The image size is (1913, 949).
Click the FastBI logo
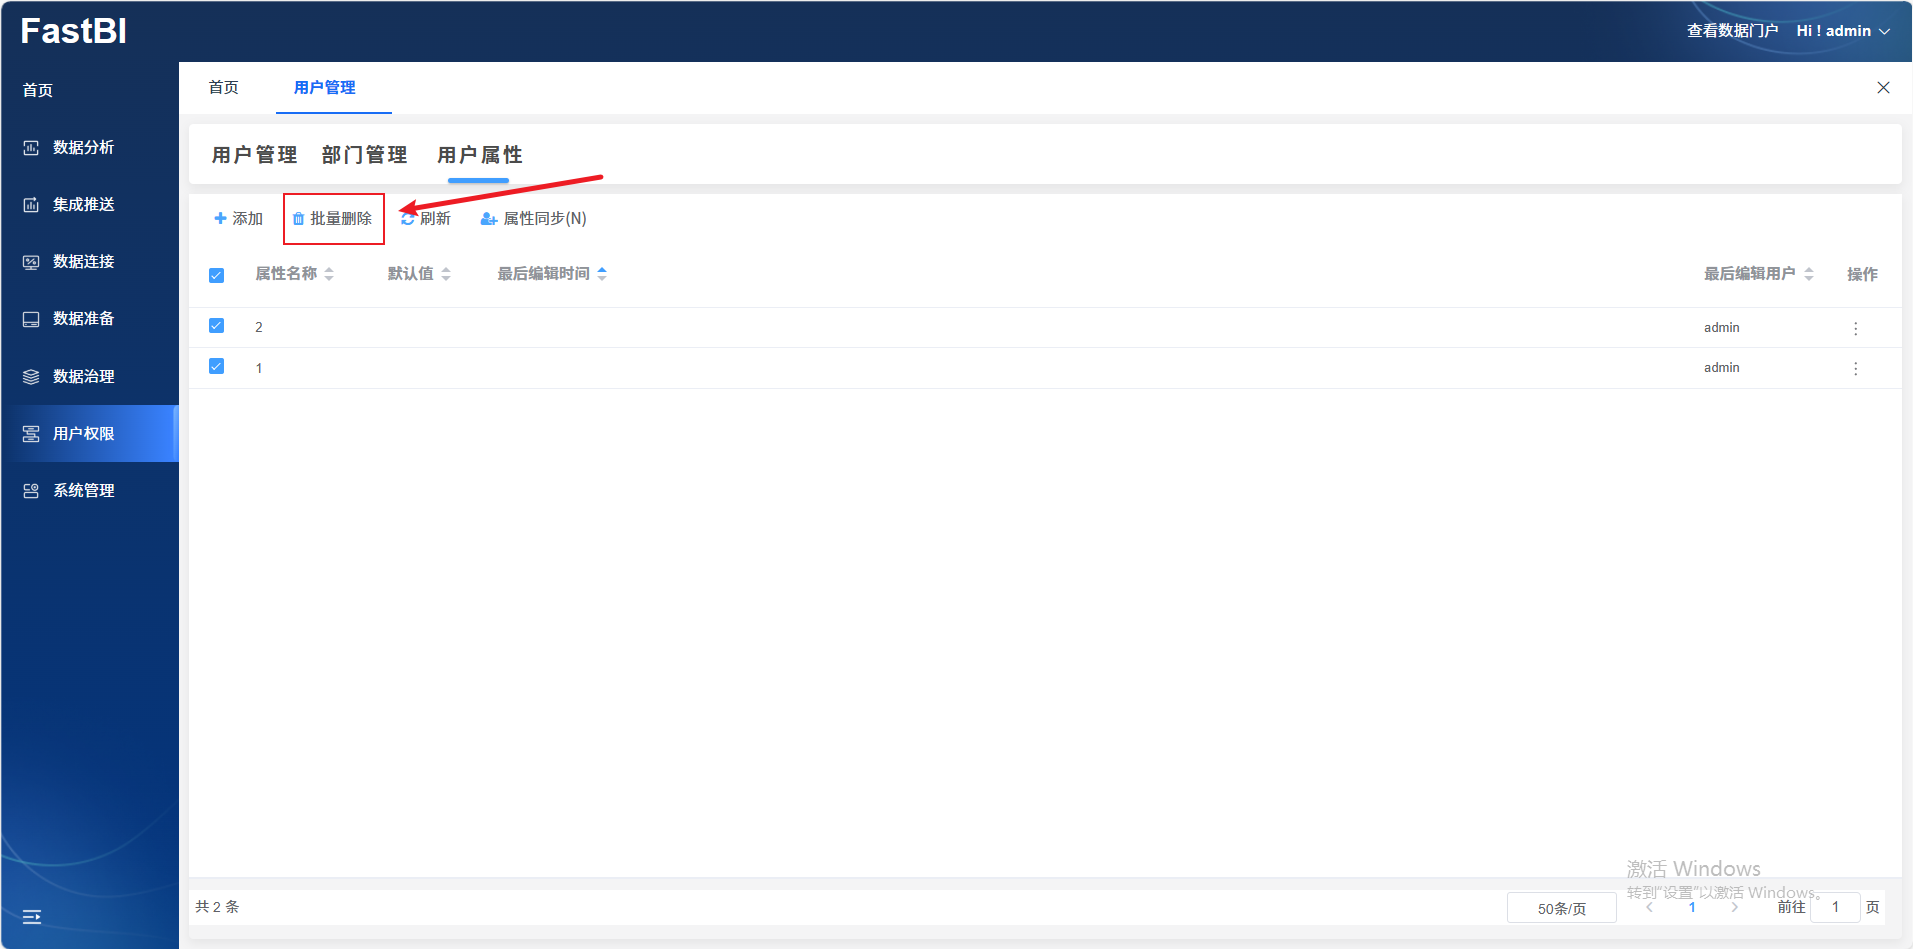click(x=74, y=31)
